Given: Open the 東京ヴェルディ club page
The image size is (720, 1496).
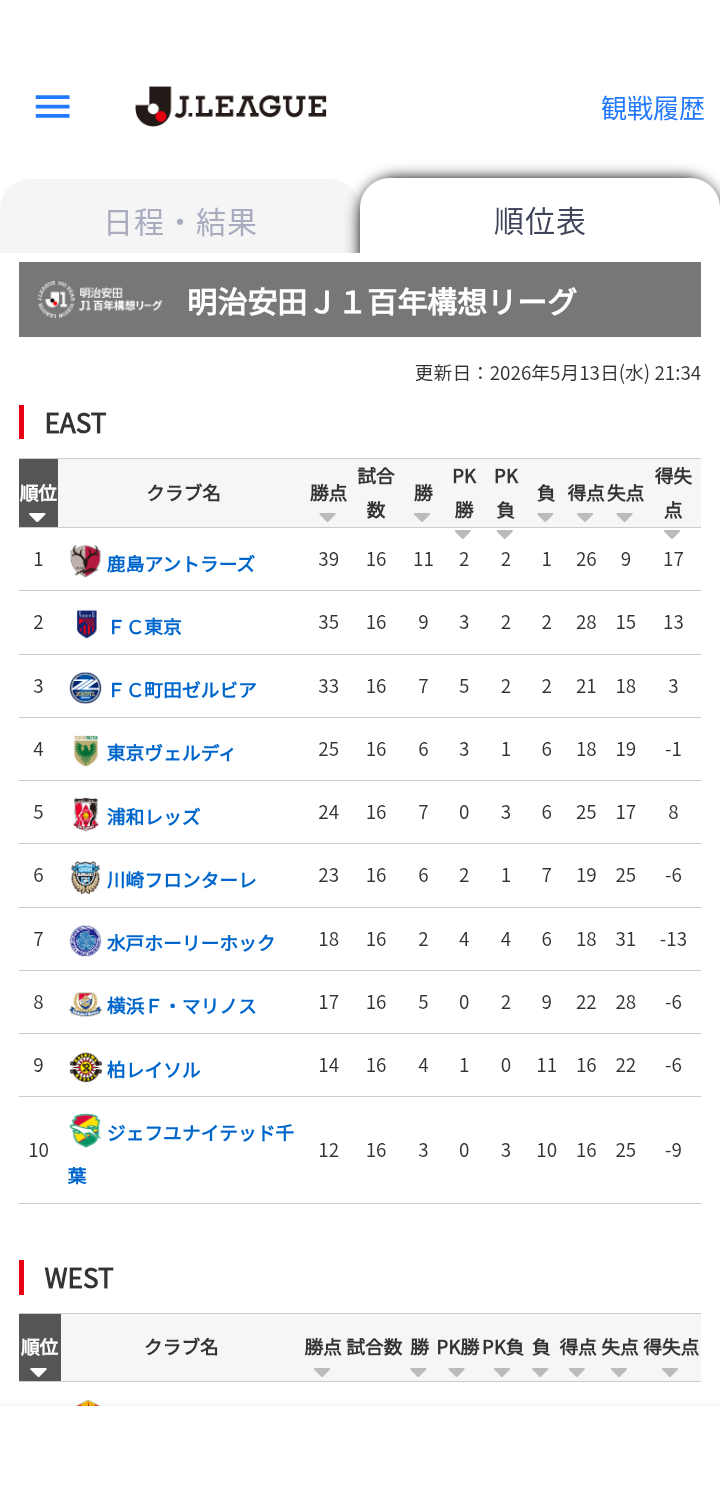Looking at the screenshot, I should [171, 753].
